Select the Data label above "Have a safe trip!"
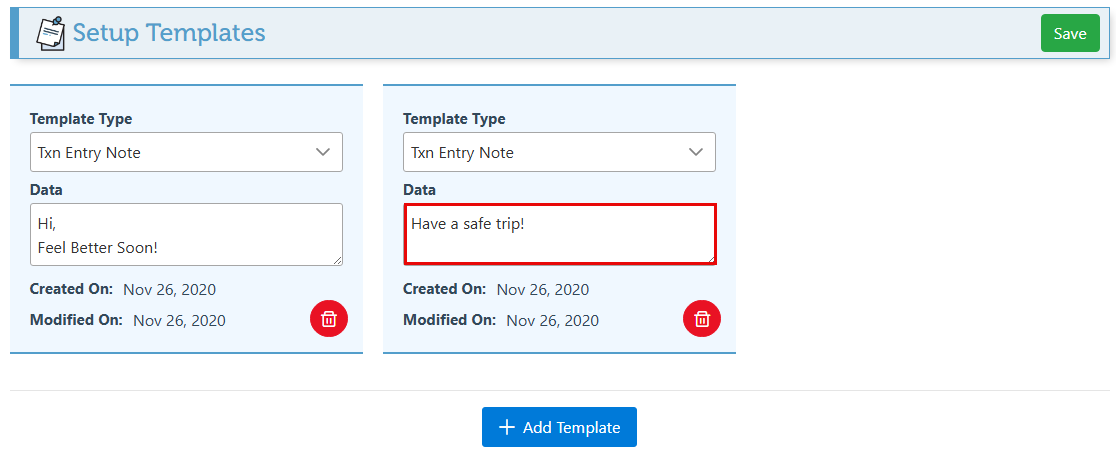1116x472 pixels. click(419, 190)
